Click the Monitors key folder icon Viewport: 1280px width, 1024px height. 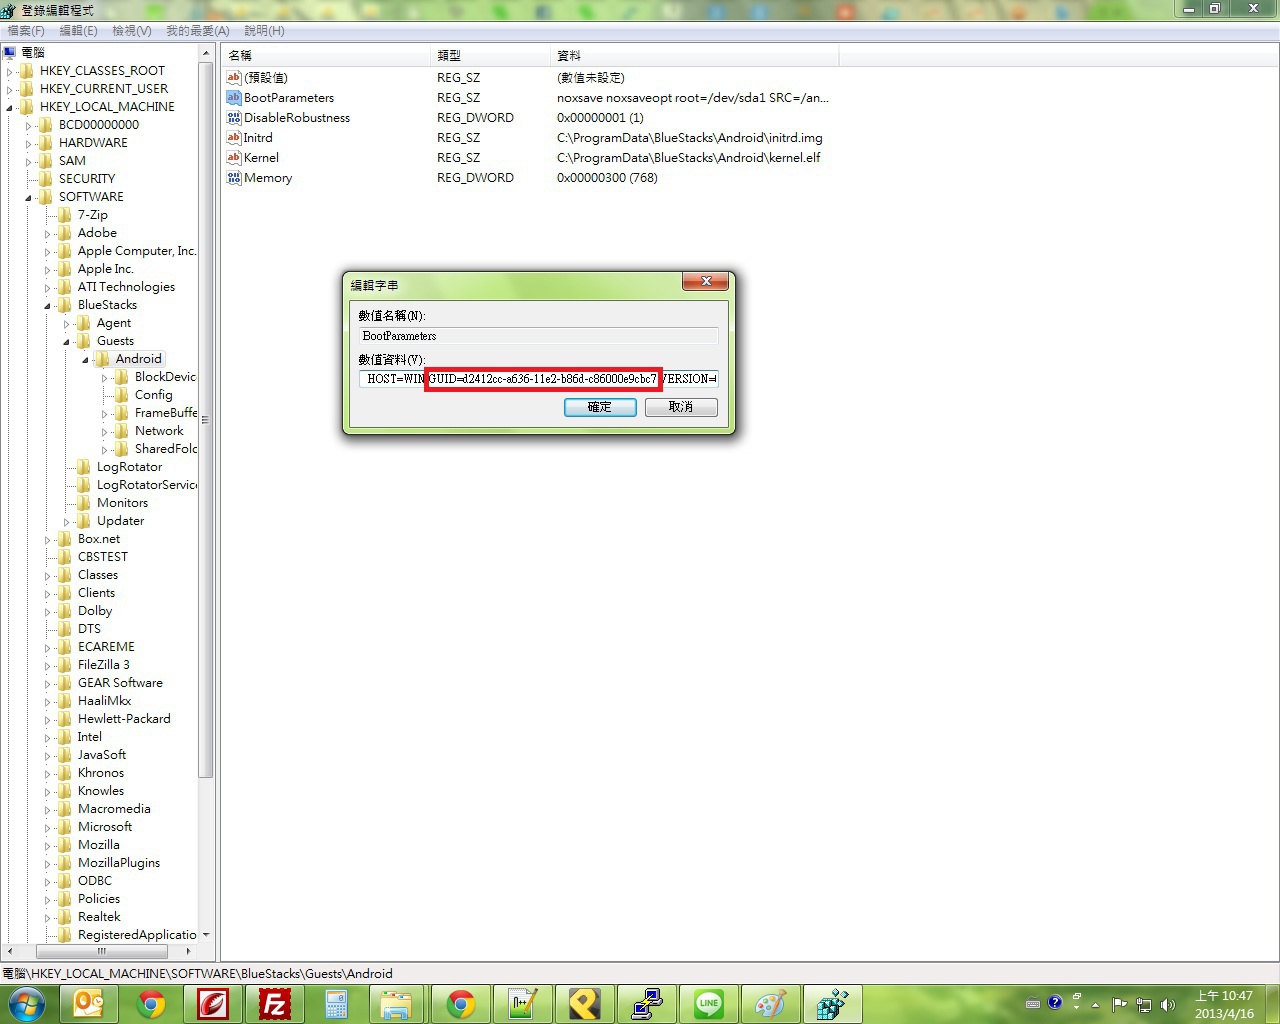83,503
